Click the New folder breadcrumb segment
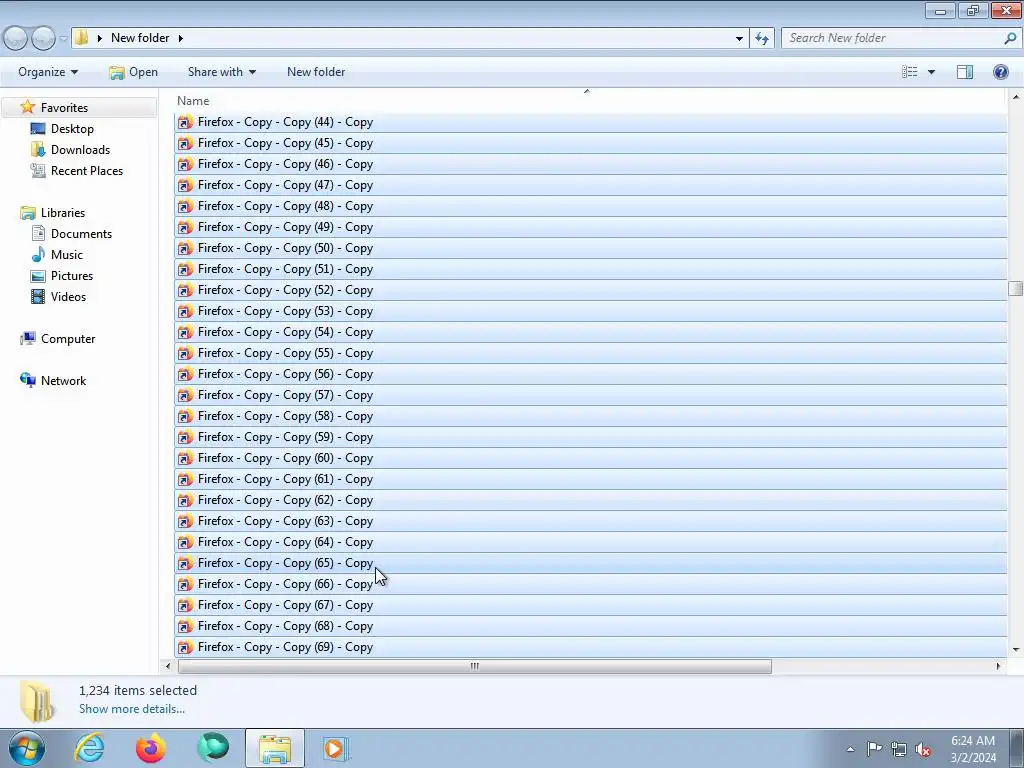 140,38
